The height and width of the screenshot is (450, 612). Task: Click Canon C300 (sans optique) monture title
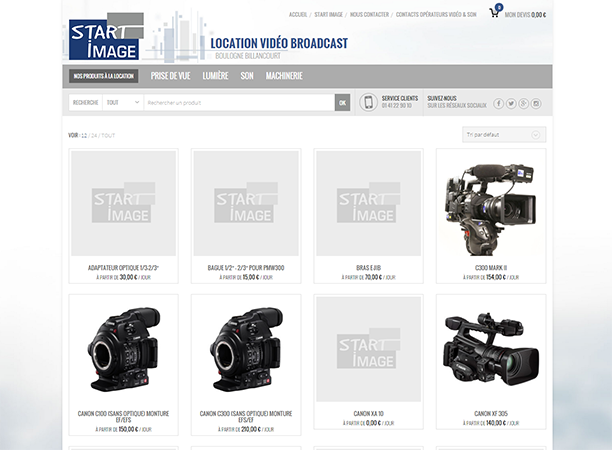click(246, 416)
